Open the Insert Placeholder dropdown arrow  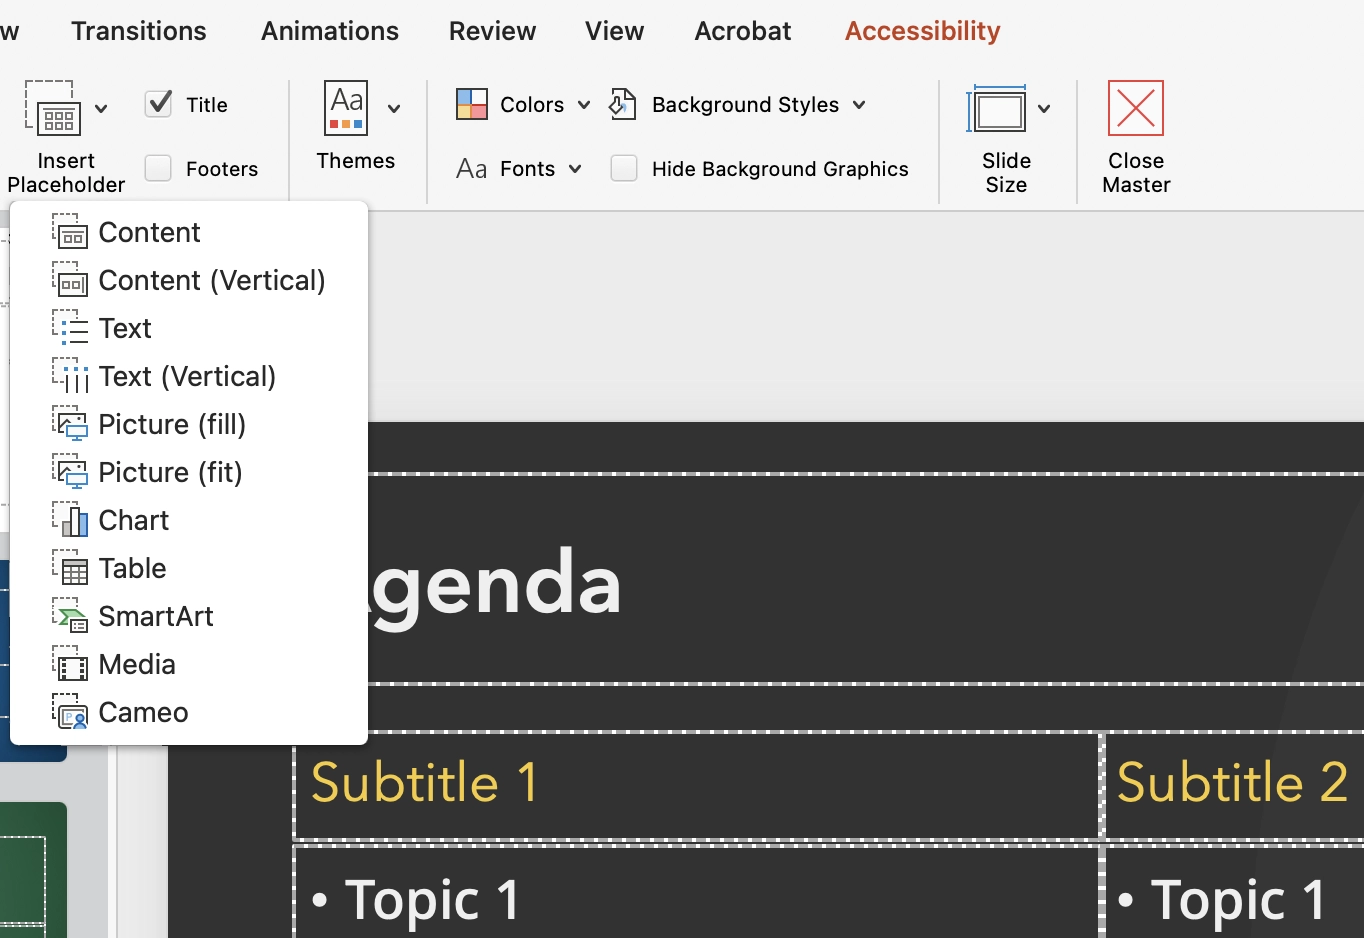[101, 108]
